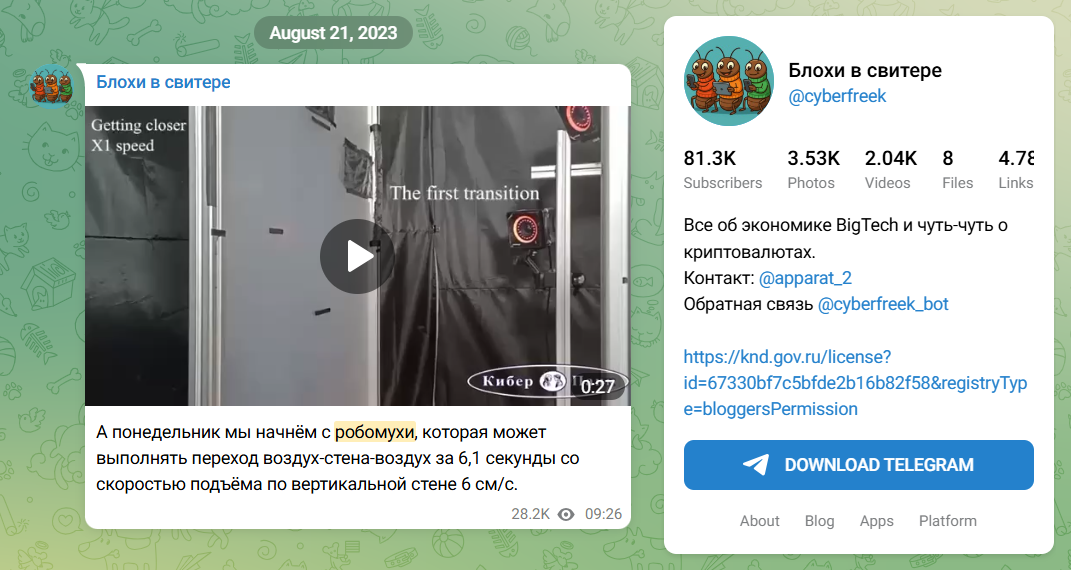This screenshot has width=1071, height=570.
Task: Open the About footer link
Action: tap(760, 521)
